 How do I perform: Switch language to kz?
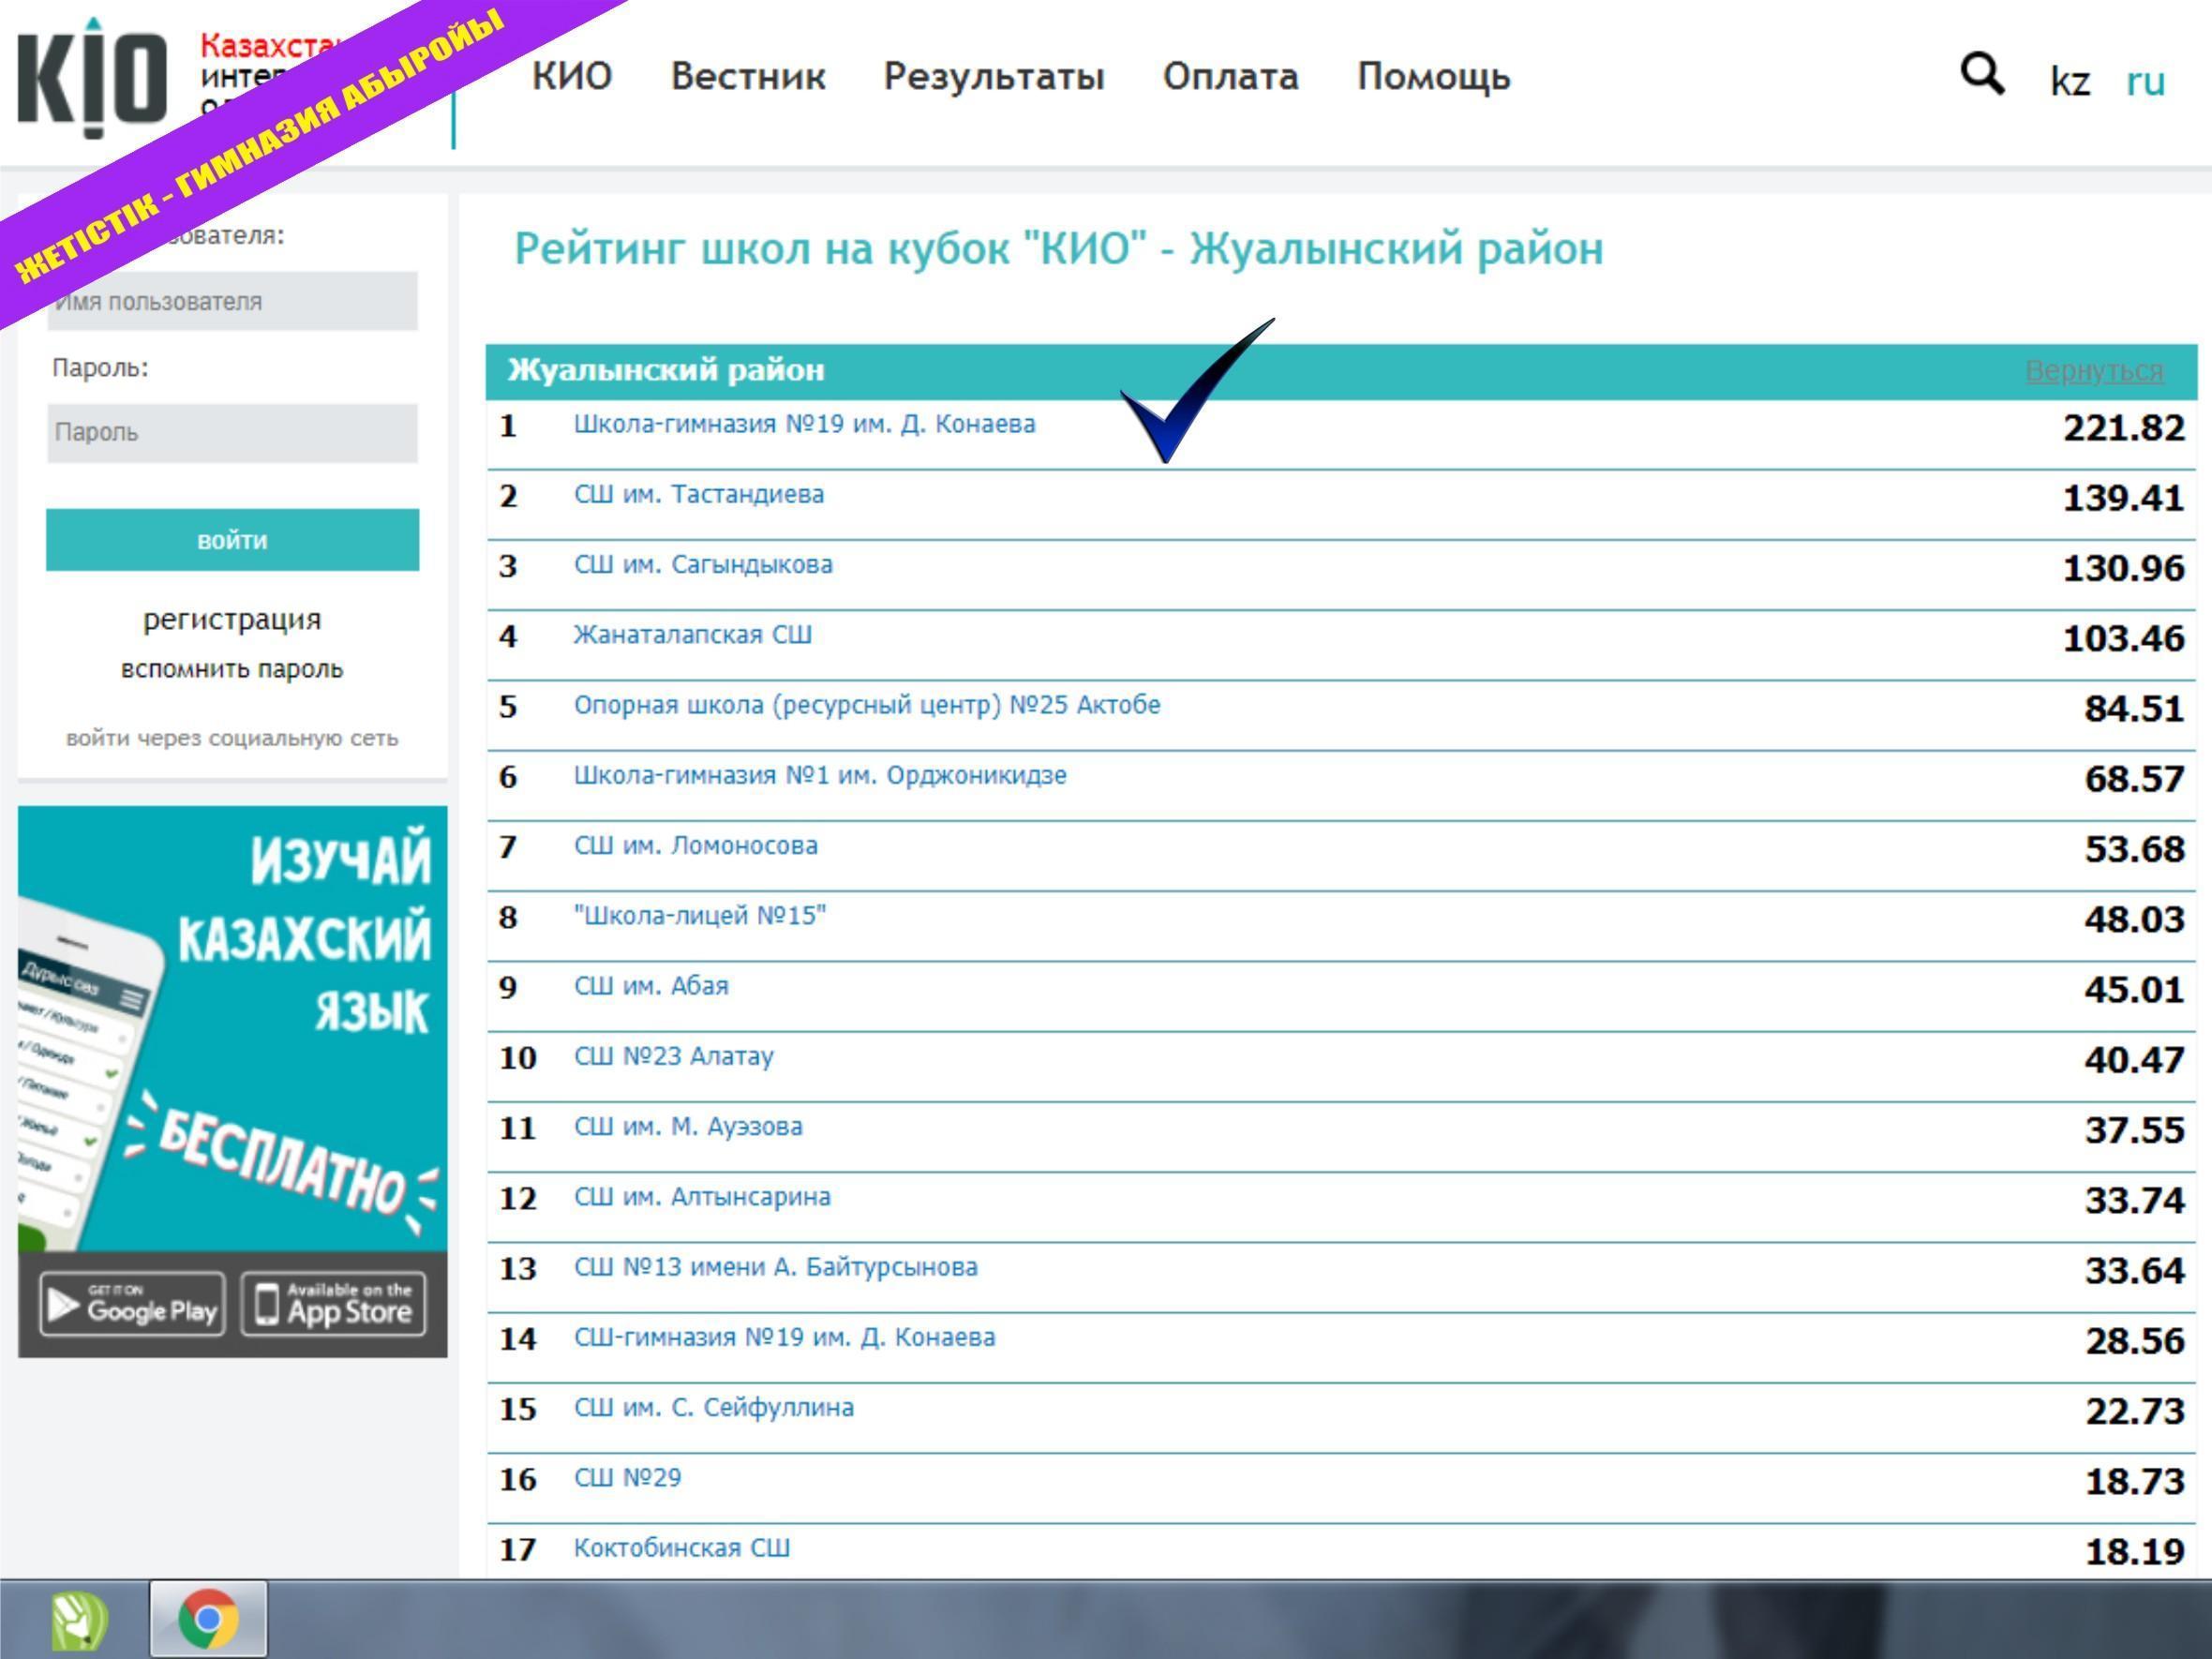click(x=2069, y=80)
